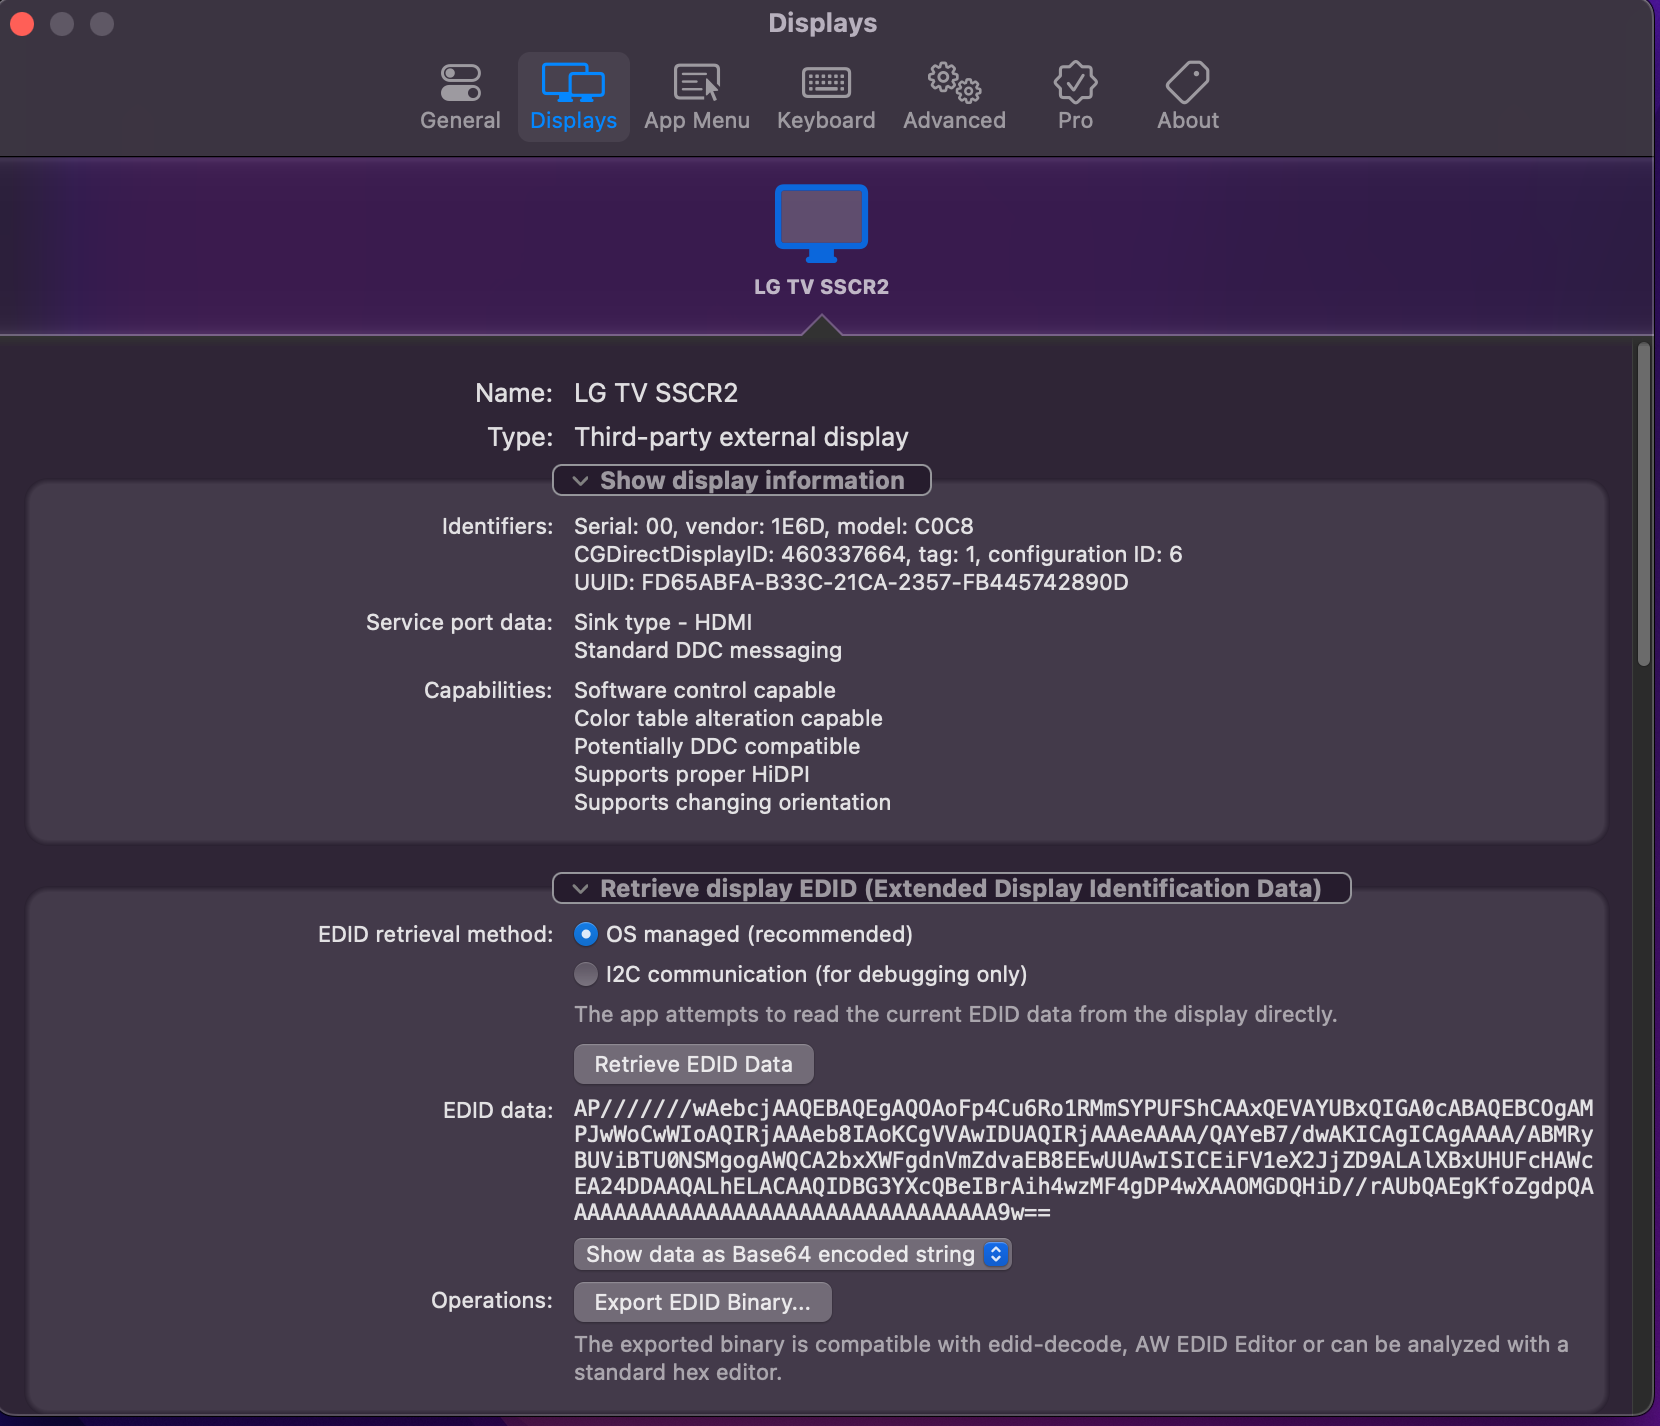
Task: Switch to the Pro tab
Action: coord(1075,97)
